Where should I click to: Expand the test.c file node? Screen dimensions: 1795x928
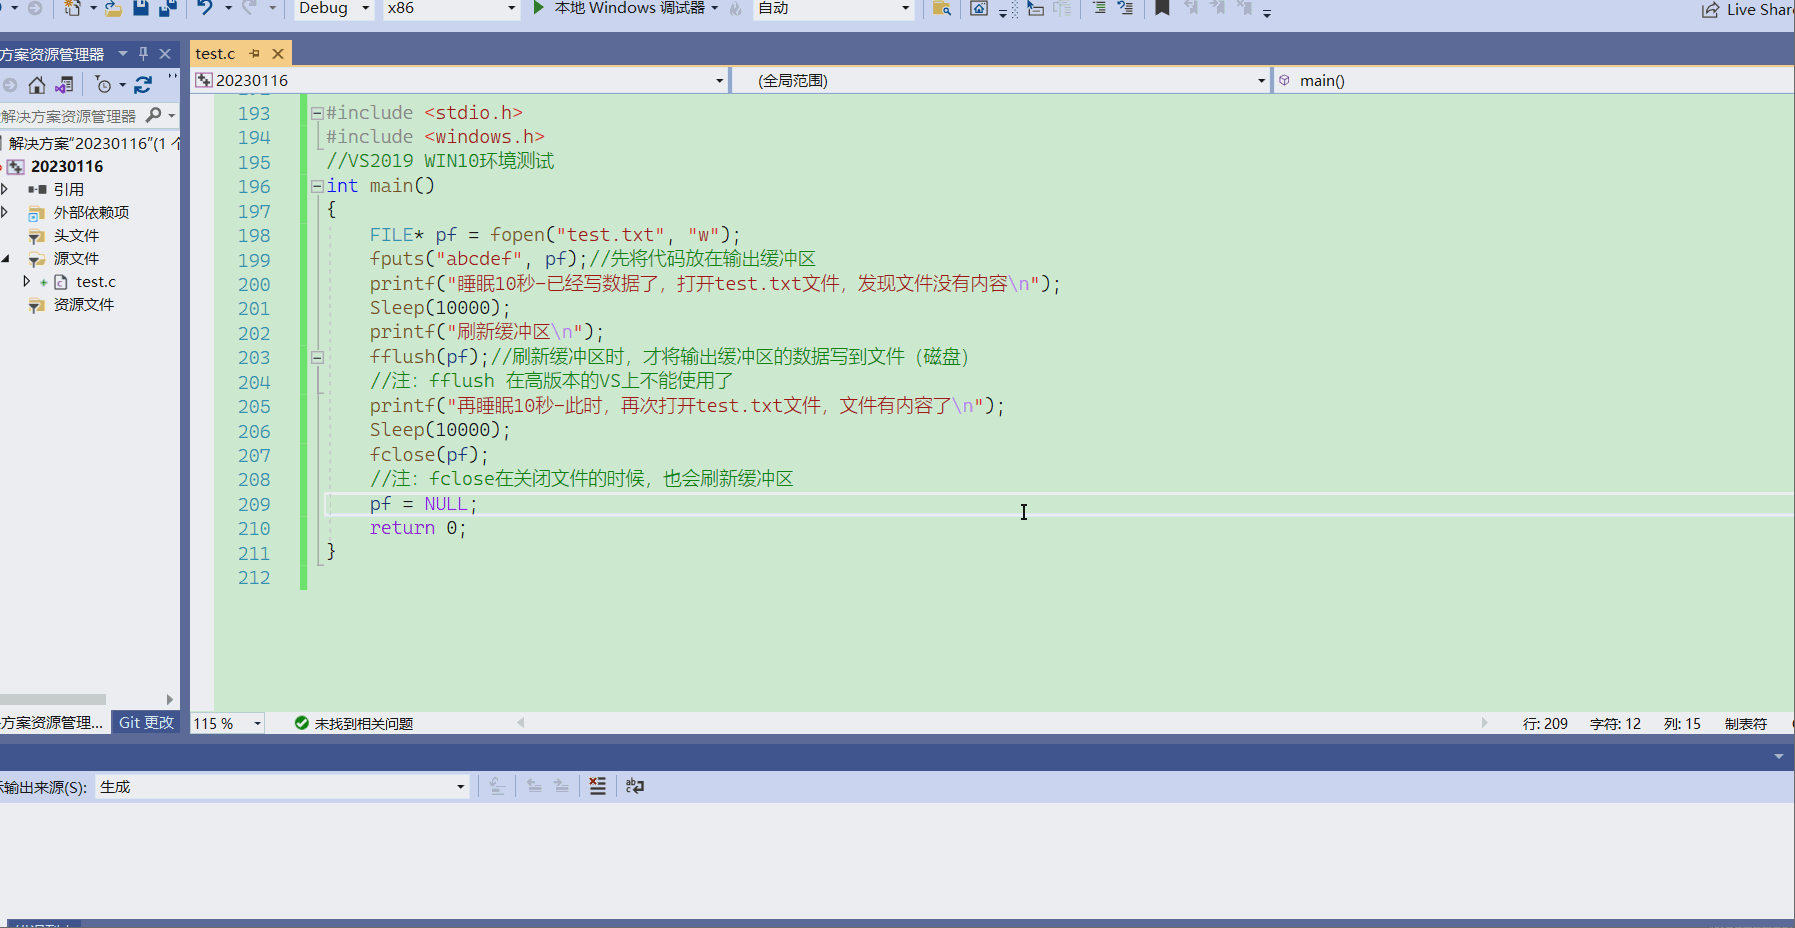(x=26, y=281)
